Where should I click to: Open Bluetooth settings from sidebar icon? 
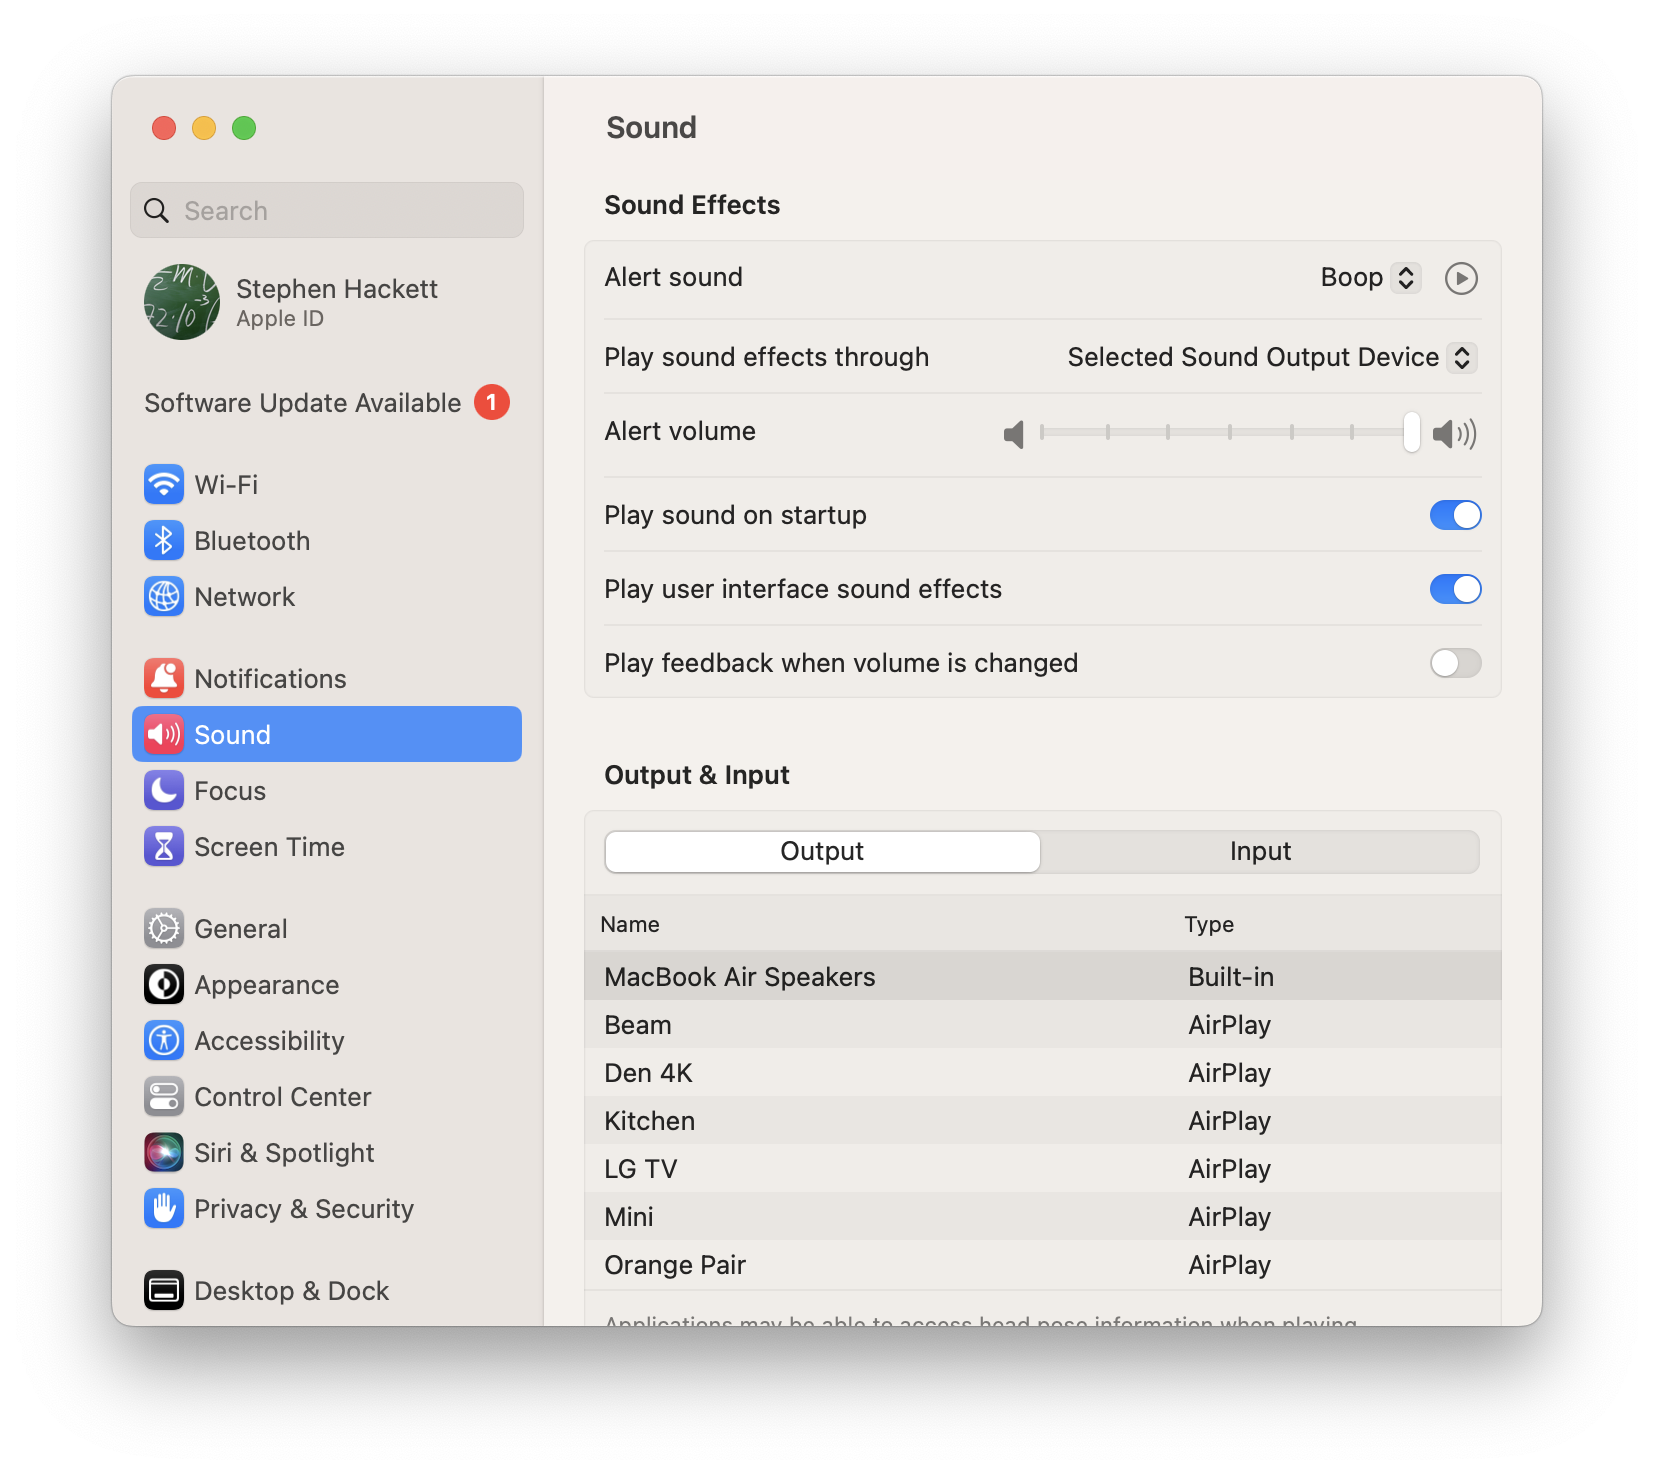tap(164, 541)
